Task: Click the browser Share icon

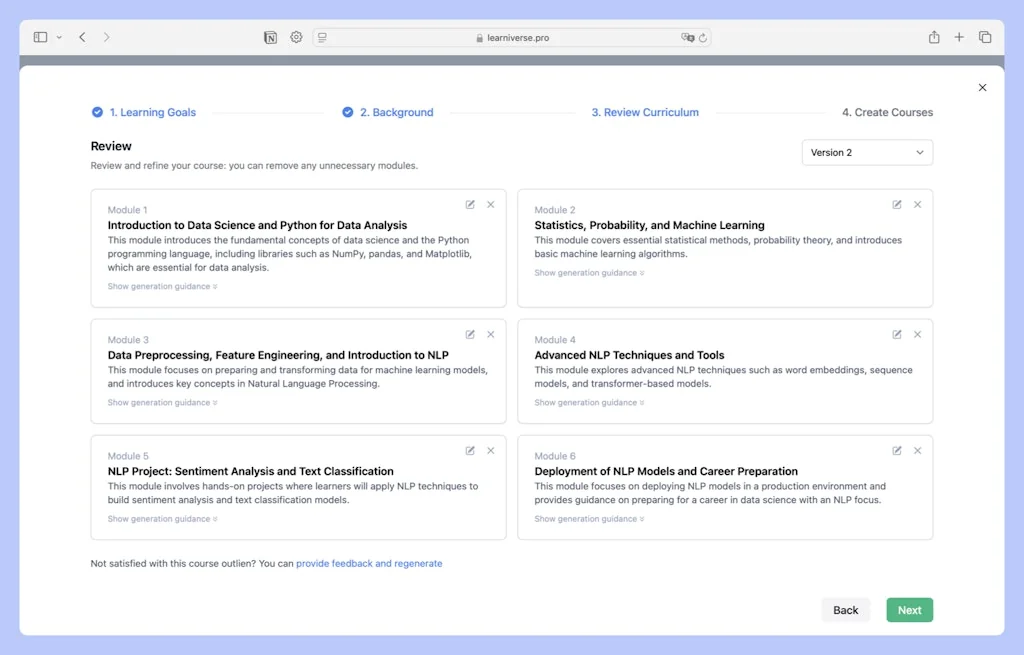Action: pos(933,37)
